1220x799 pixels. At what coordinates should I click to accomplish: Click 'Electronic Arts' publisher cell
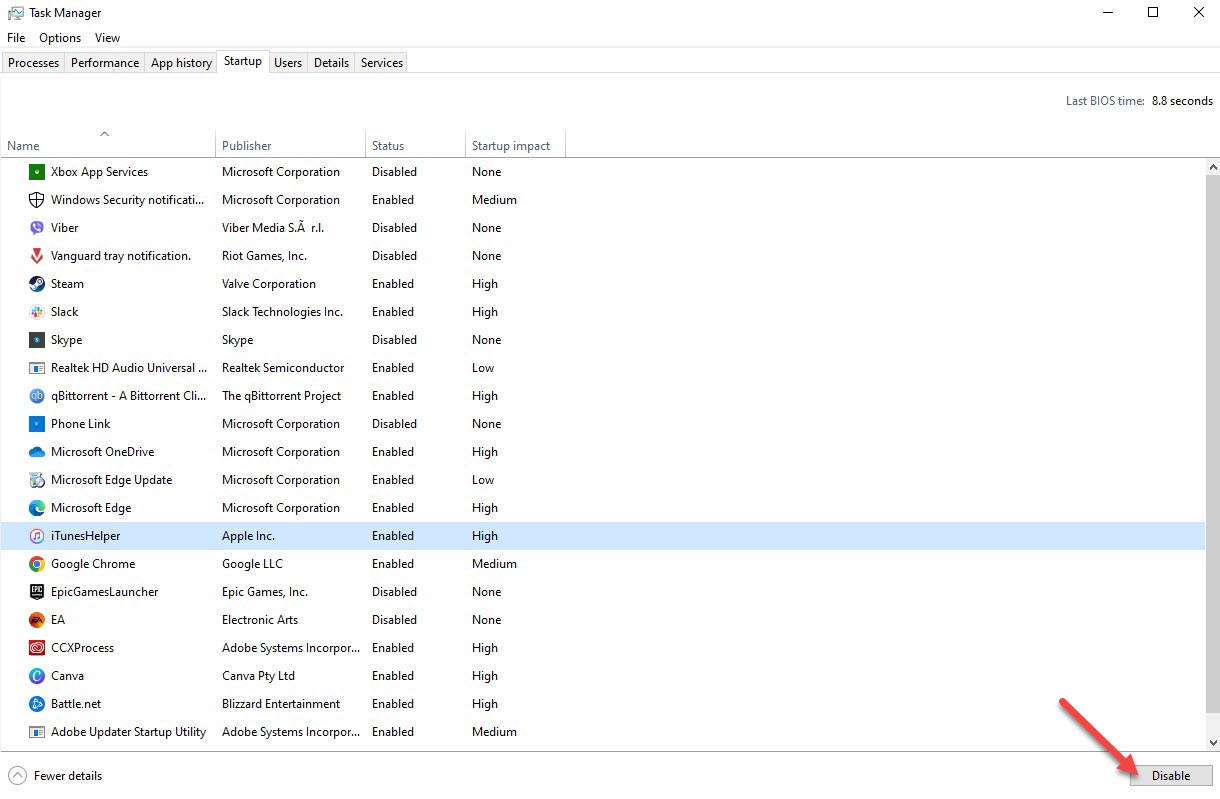[260, 620]
